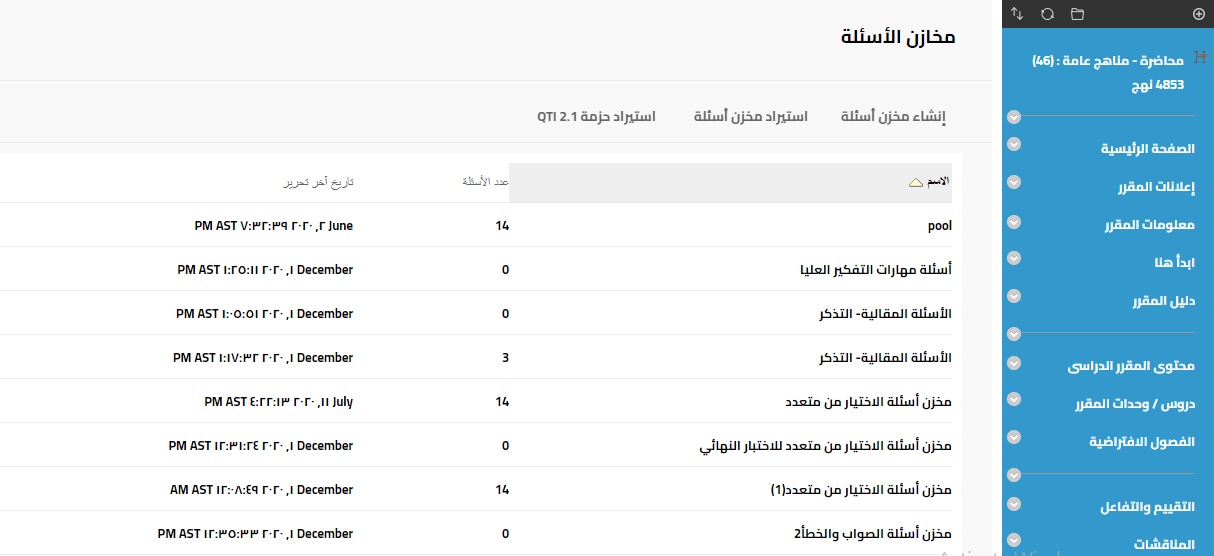The width and height of the screenshot is (1214, 556).
Task: Open chevron menu next to إعلانات المقرر
Action: 1014,182
